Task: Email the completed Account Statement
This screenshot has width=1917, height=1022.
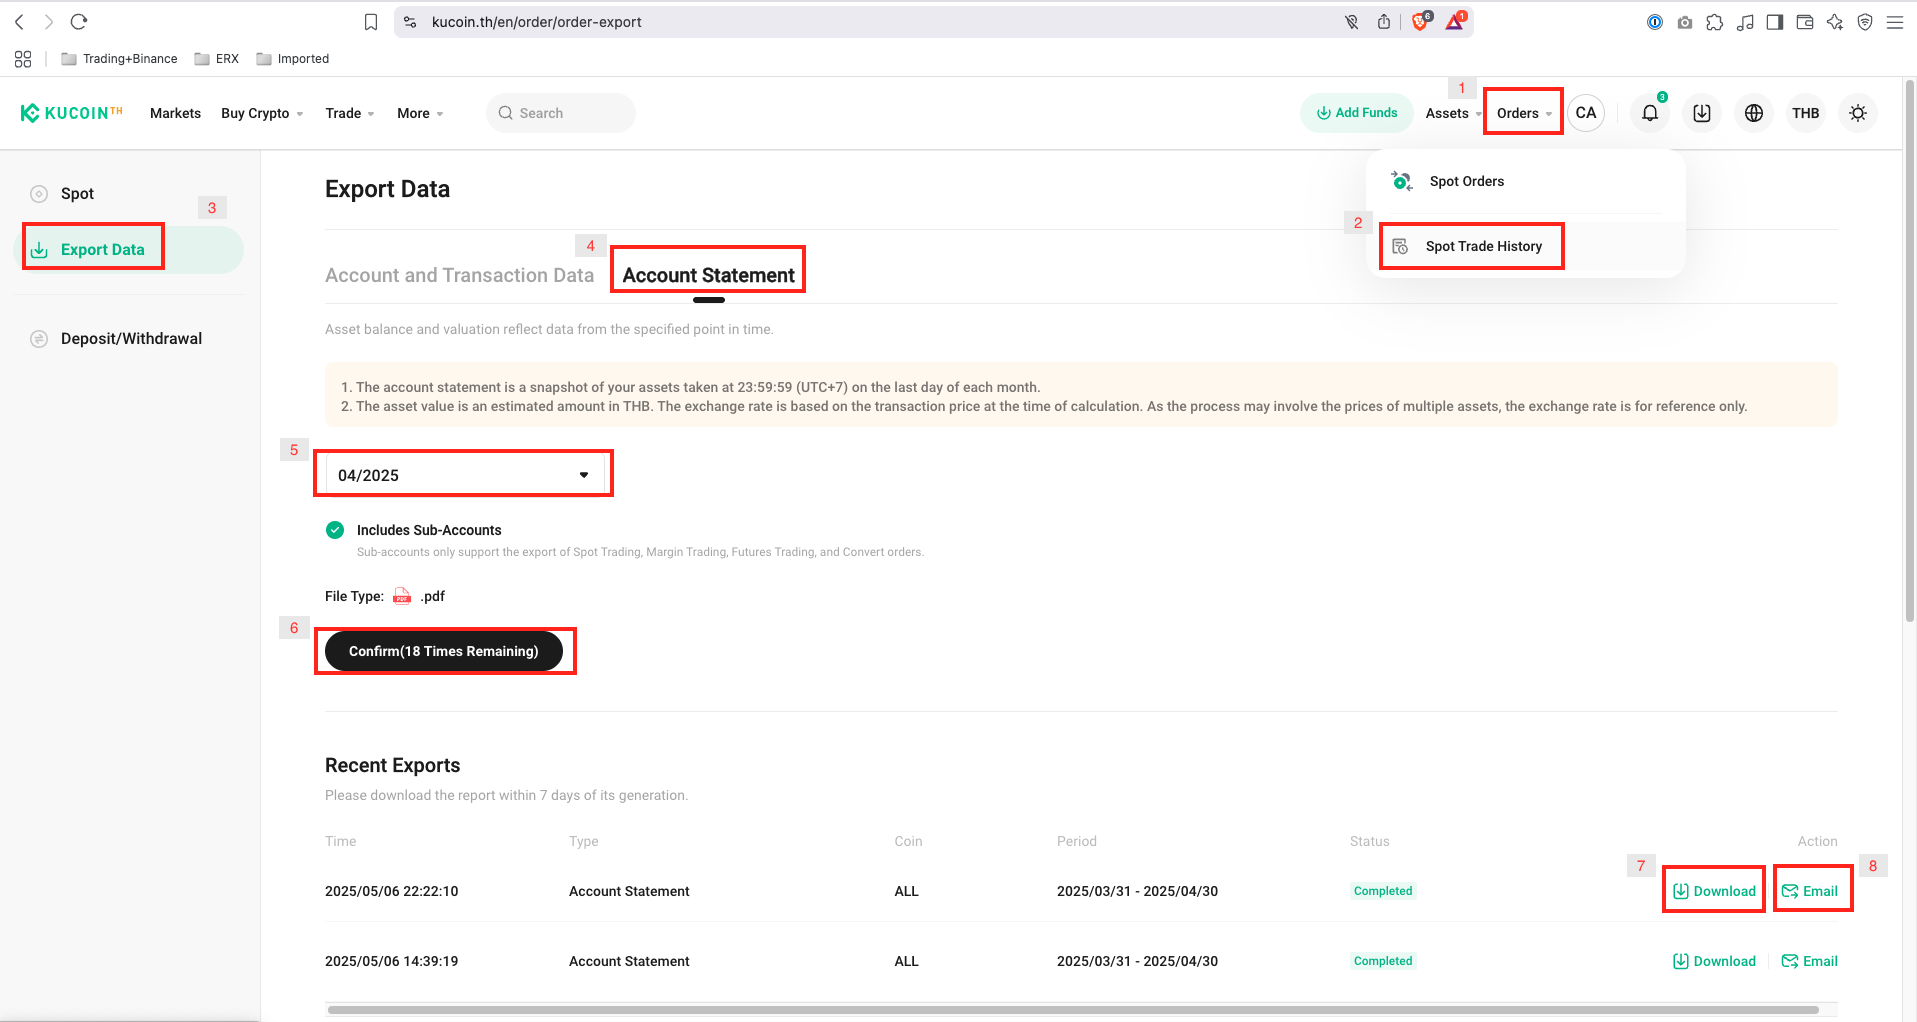Action: pyautogui.click(x=1812, y=890)
